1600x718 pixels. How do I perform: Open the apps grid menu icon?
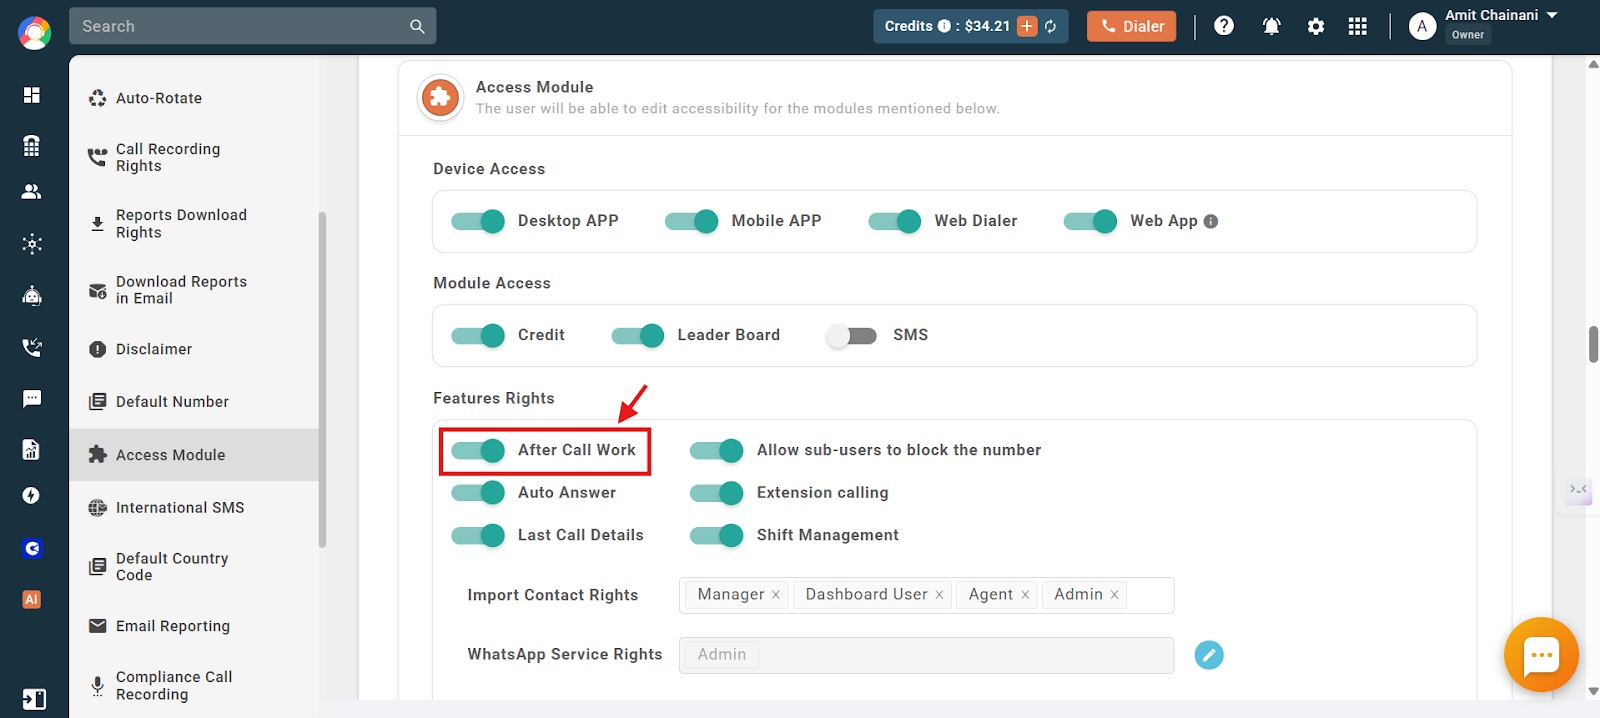[x=1357, y=27]
